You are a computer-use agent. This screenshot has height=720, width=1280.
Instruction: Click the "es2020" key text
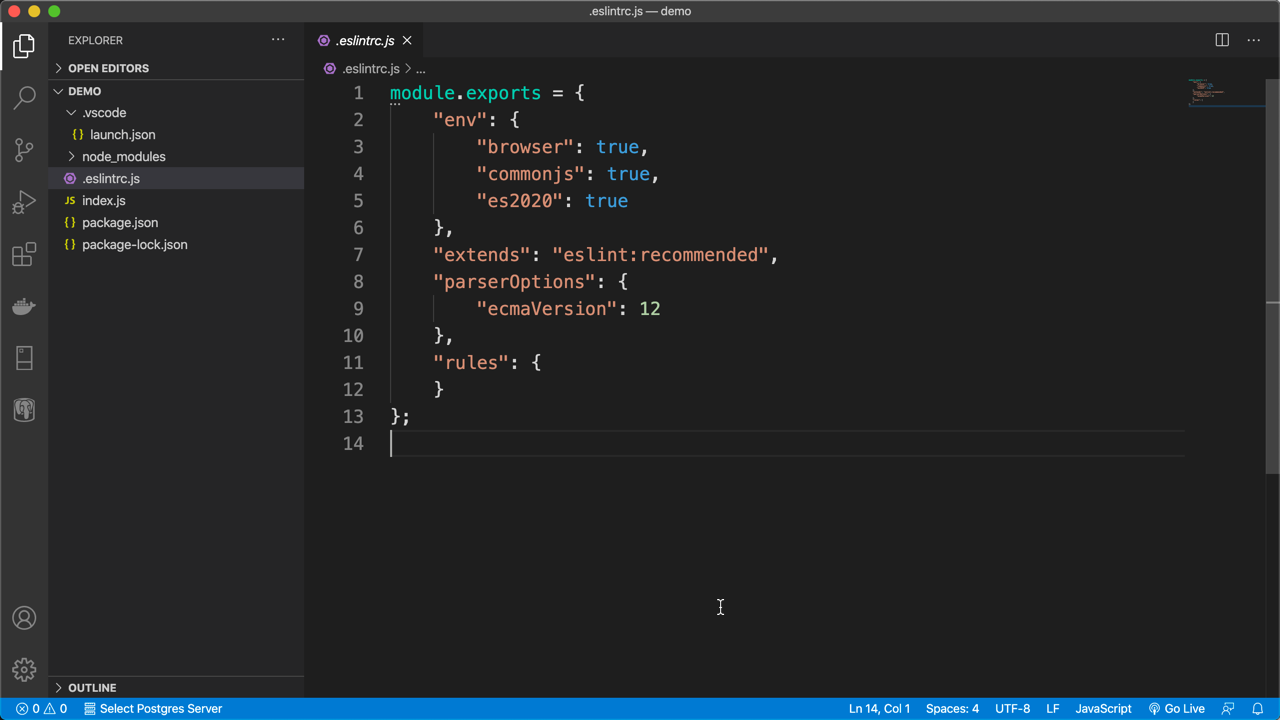(x=519, y=201)
